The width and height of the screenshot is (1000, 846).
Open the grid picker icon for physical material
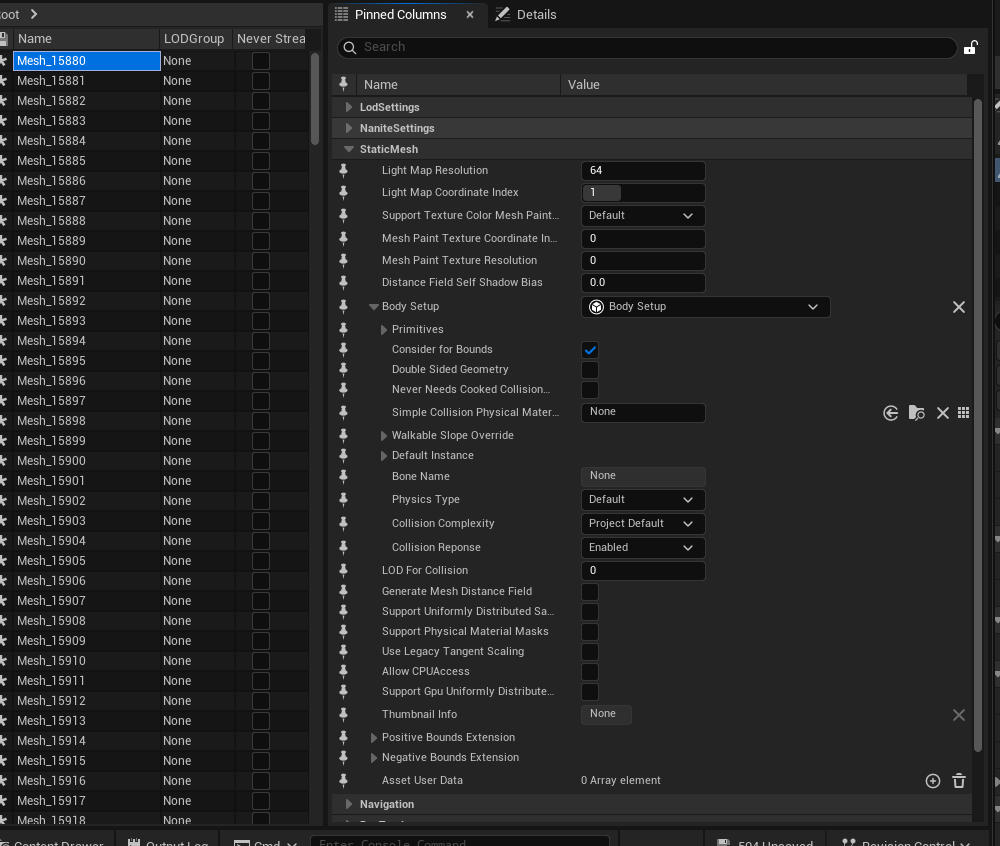963,413
